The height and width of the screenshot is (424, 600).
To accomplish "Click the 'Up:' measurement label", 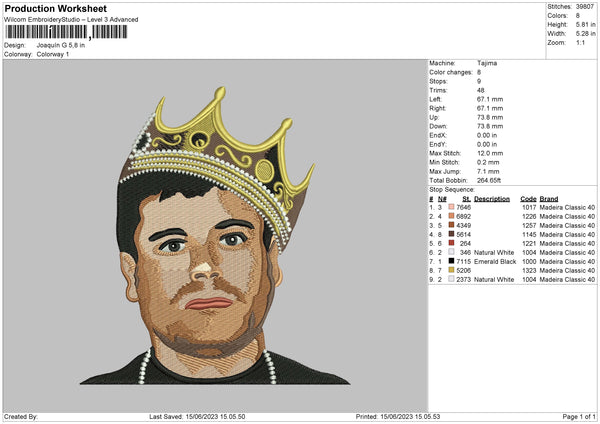I will click(434, 117).
